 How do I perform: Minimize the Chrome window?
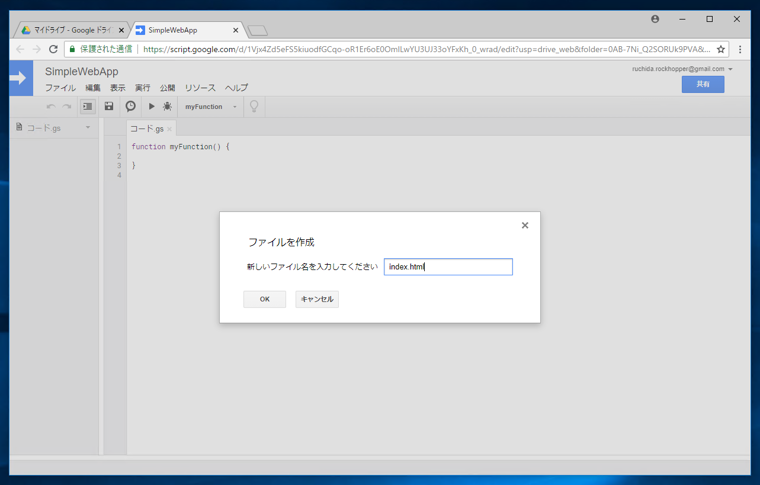pyautogui.click(x=682, y=19)
